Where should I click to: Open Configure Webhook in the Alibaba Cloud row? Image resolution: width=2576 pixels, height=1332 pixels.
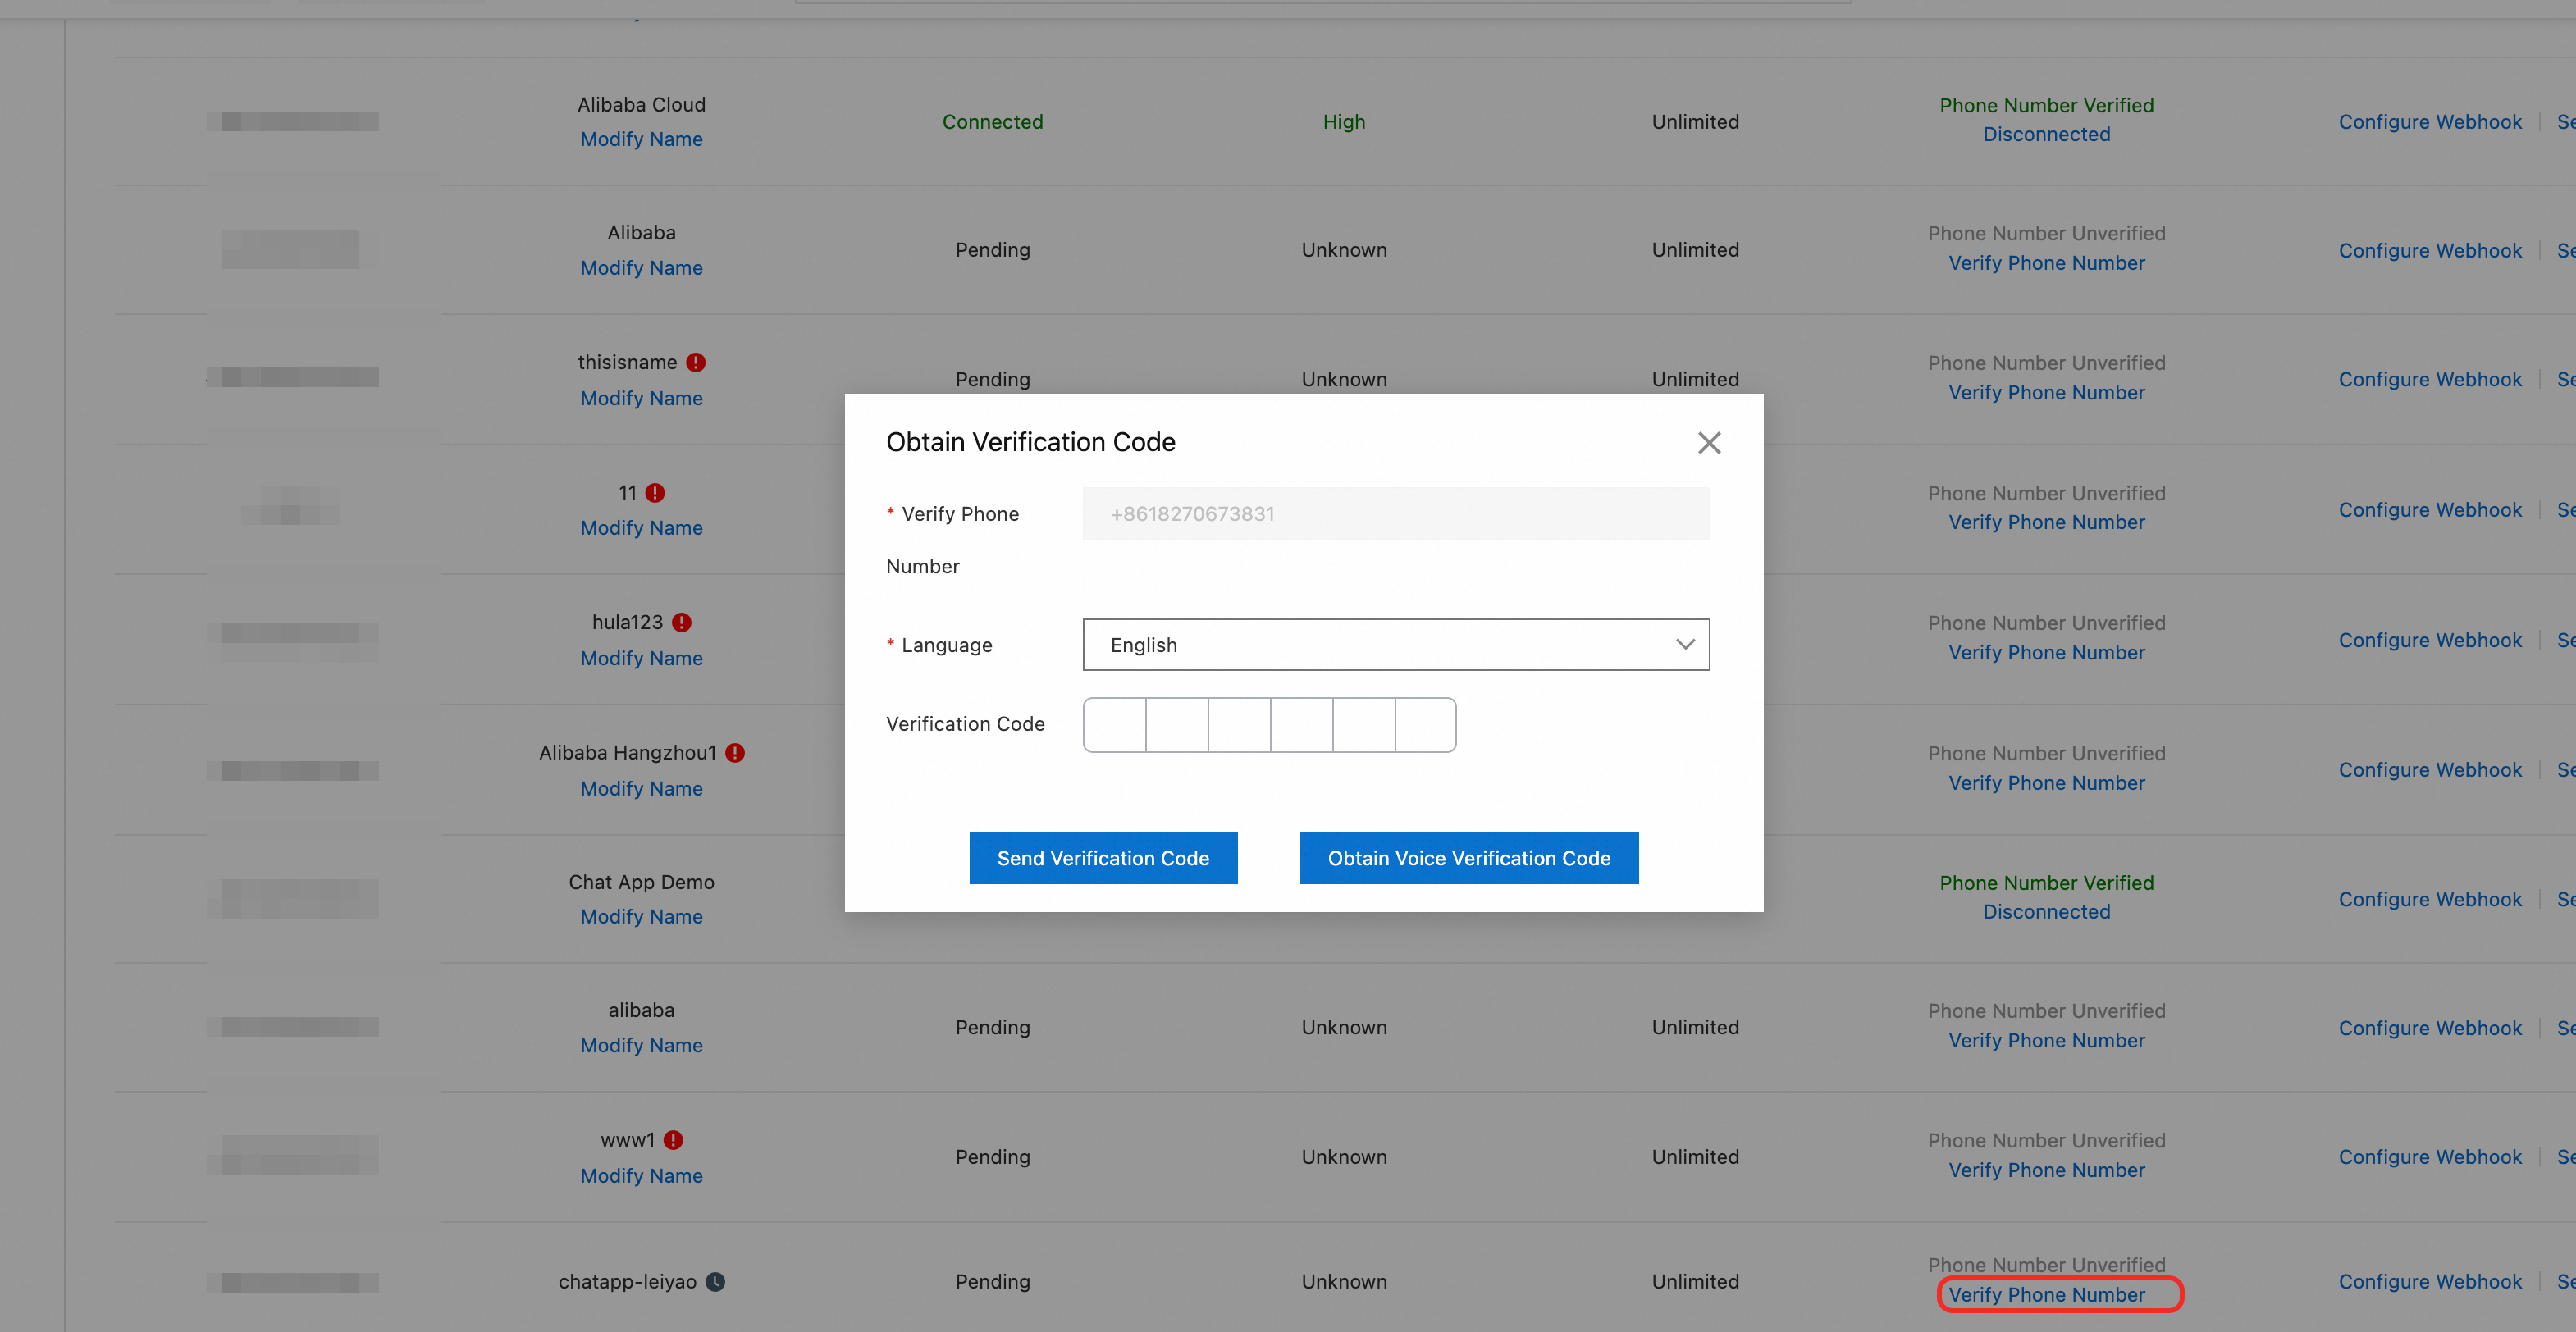pos(2429,122)
